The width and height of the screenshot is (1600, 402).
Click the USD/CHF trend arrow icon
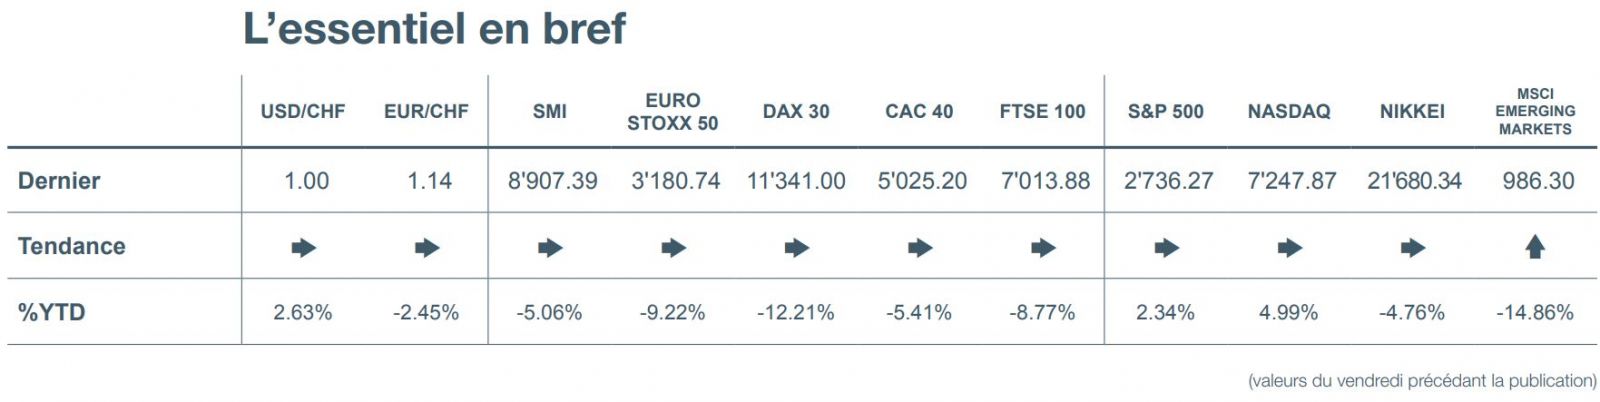click(303, 247)
